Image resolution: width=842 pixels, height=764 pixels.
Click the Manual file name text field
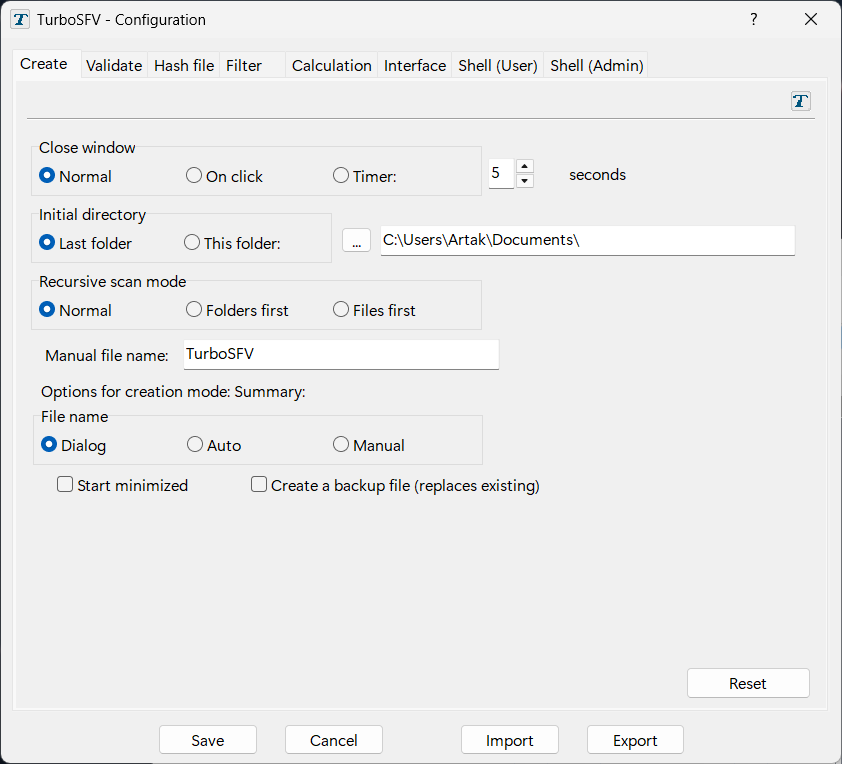(340, 354)
